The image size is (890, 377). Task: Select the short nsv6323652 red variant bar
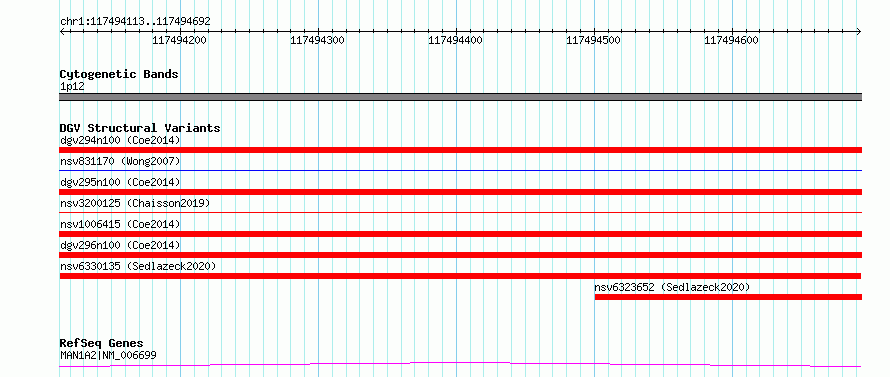[x=728, y=297]
